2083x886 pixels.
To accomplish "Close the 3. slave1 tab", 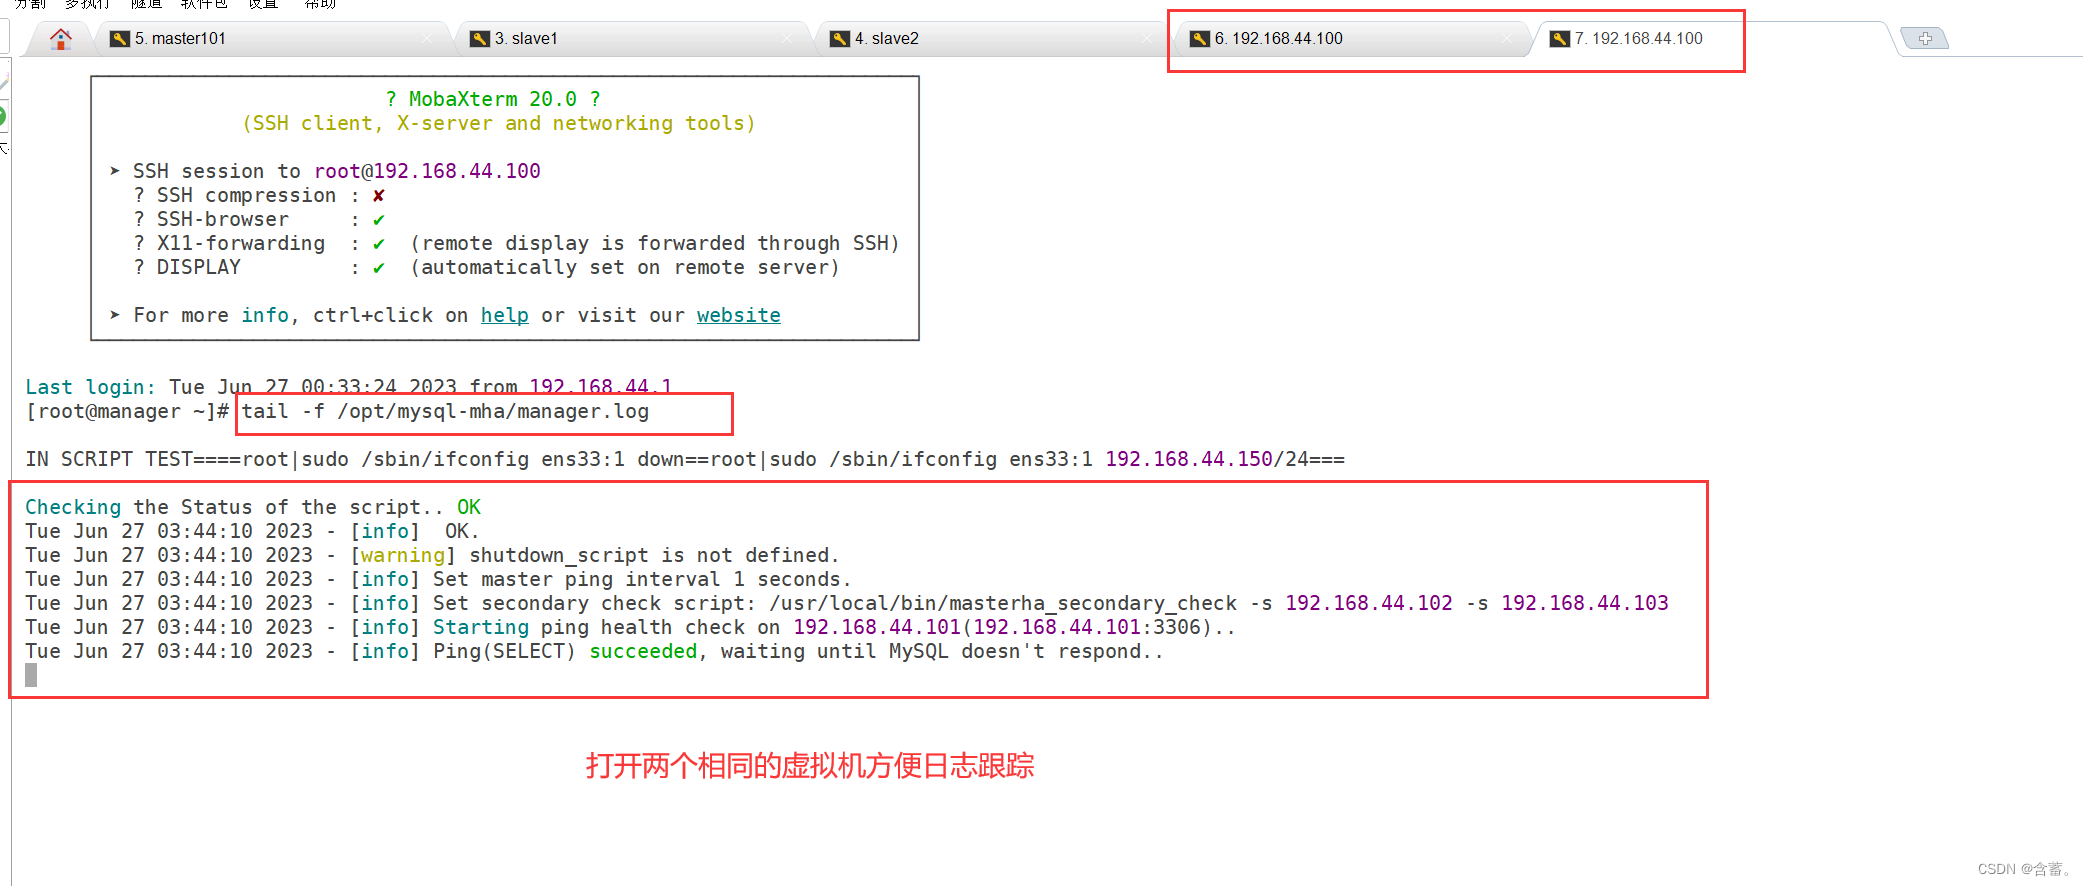I will coord(788,39).
